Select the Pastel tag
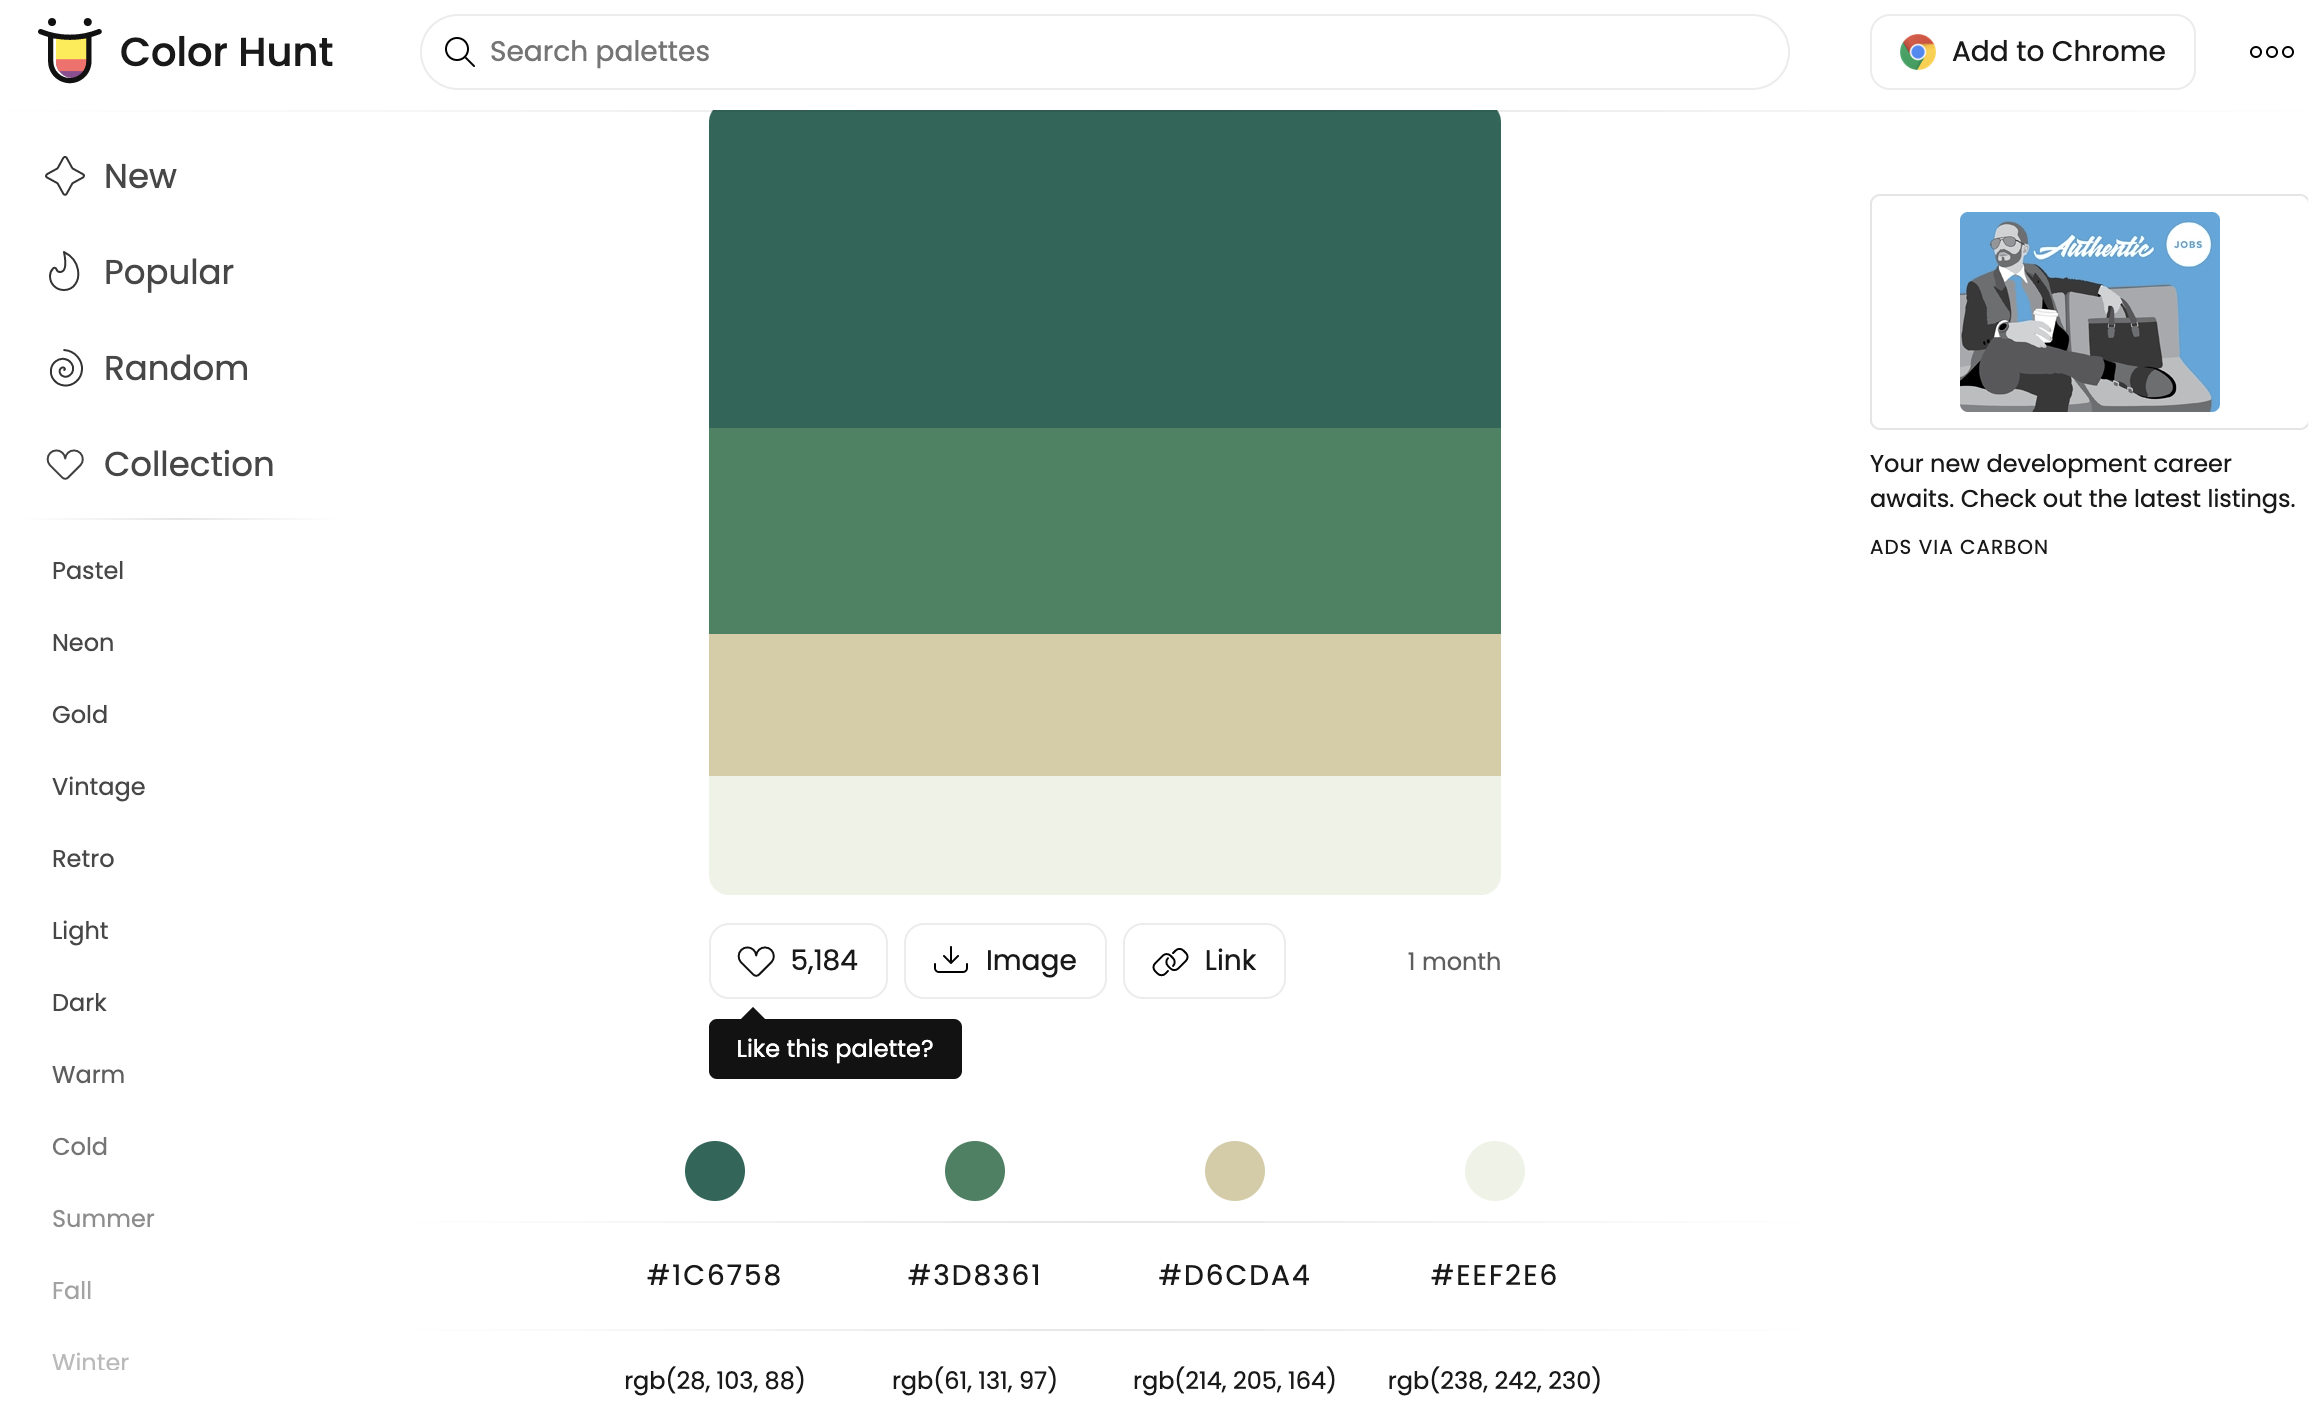Image resolution: width=2308 pixels, height=1404 pixels. pyautogui.click(x=88, y=570)
